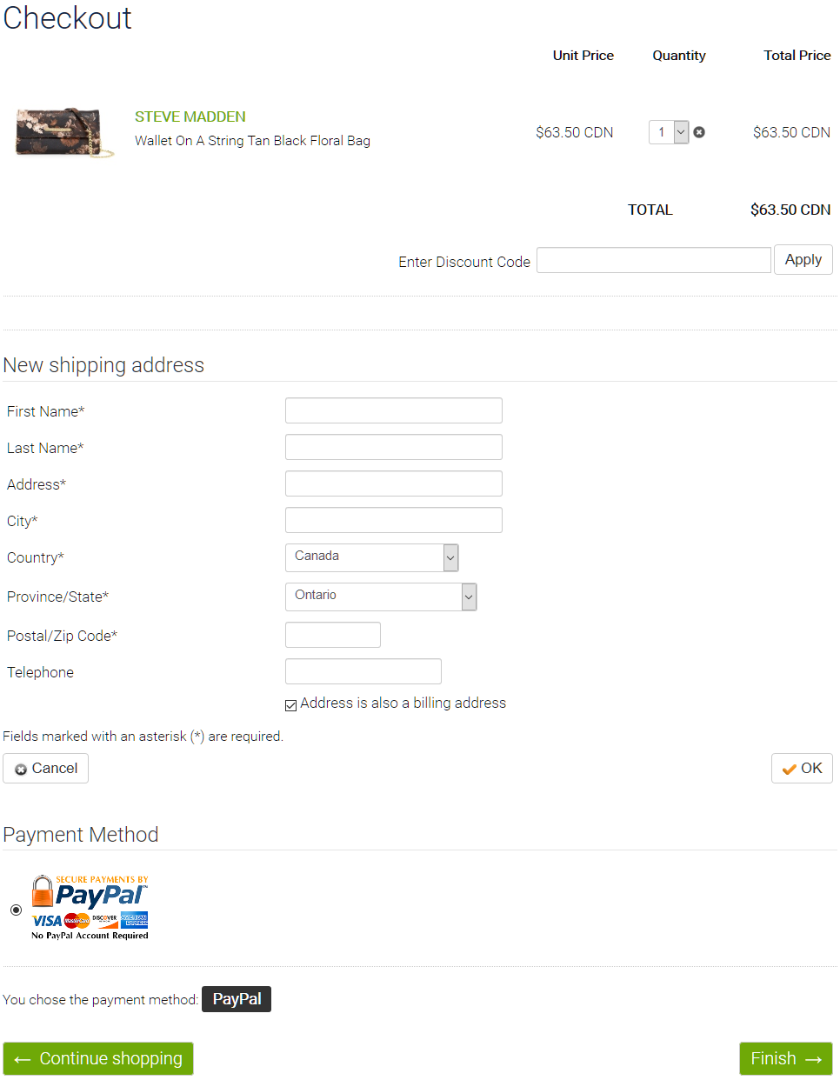
Task: Confirm the shipping address with OK
Action: 802,768
